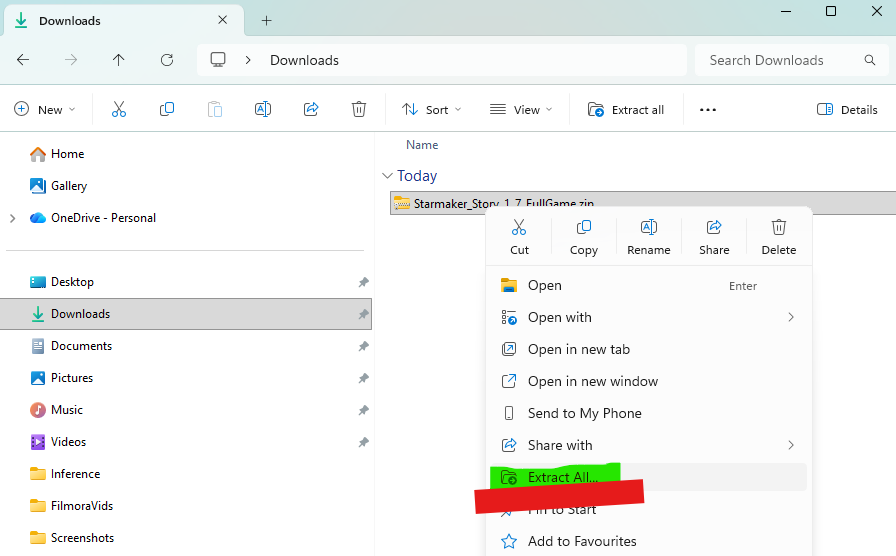896x556 pixels.
Task: Select Share in the context menu
Action: pyautogui.click(x=714, y=237)
